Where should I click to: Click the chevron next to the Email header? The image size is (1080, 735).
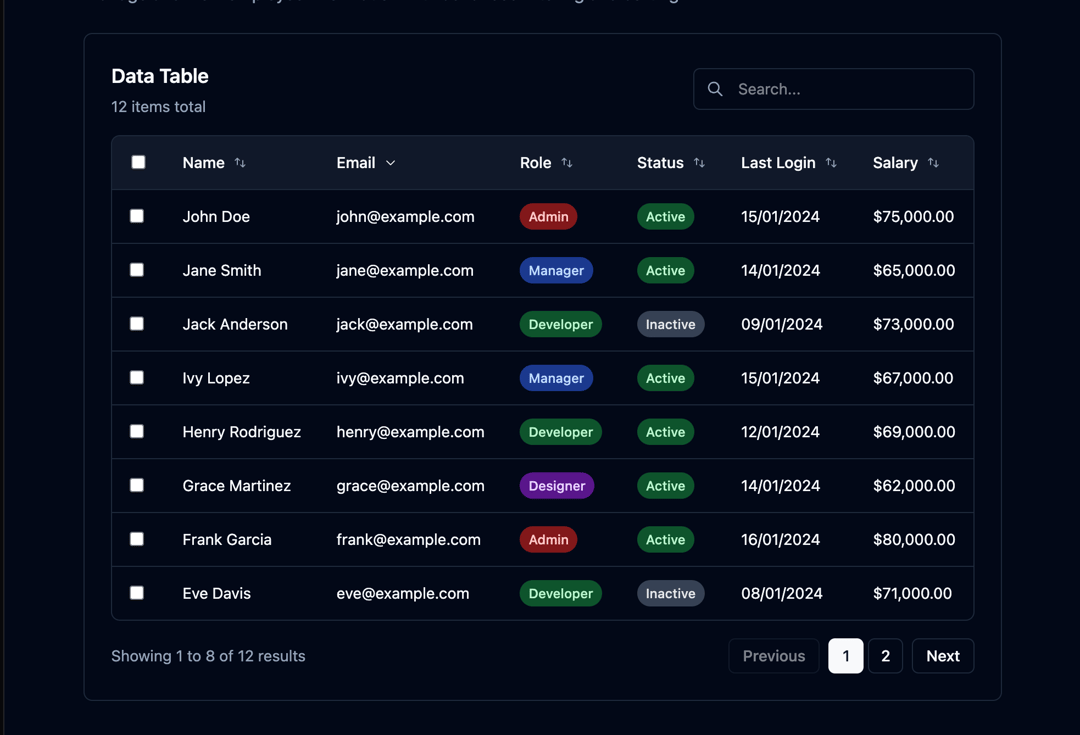coord(391,163)
